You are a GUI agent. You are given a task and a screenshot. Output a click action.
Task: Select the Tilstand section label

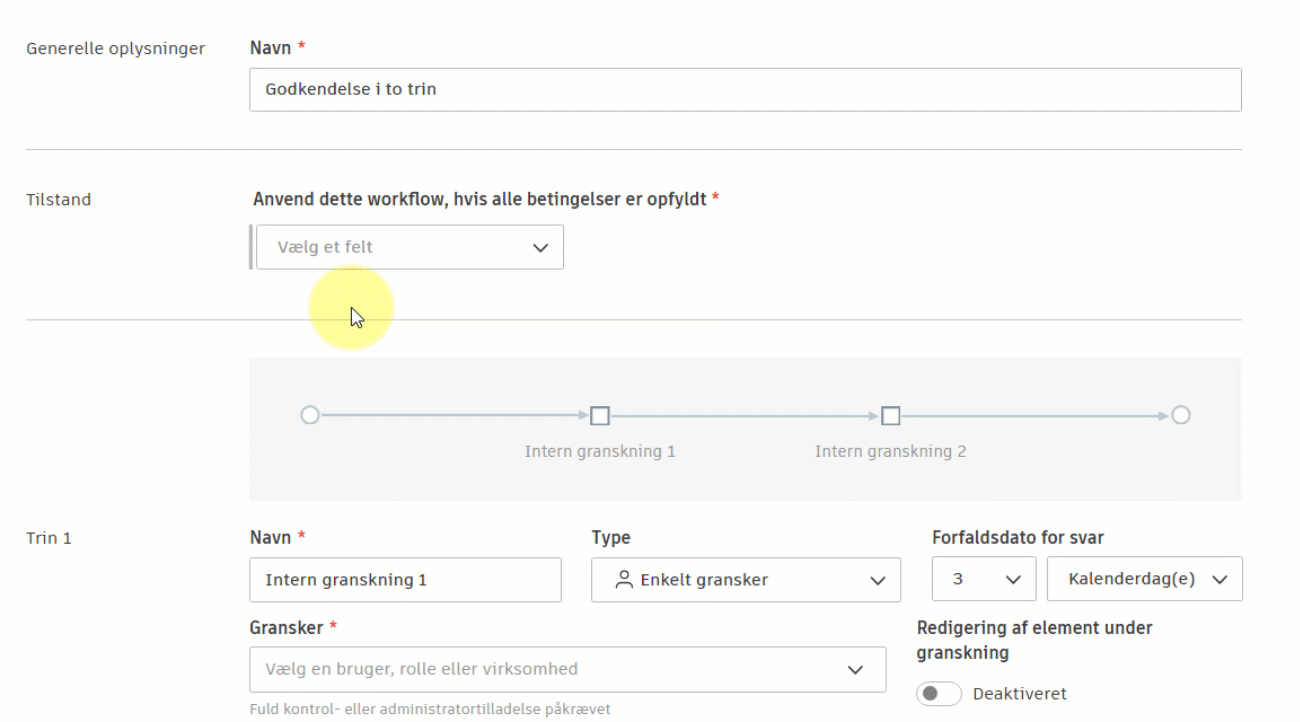click(x=58, y=199)
